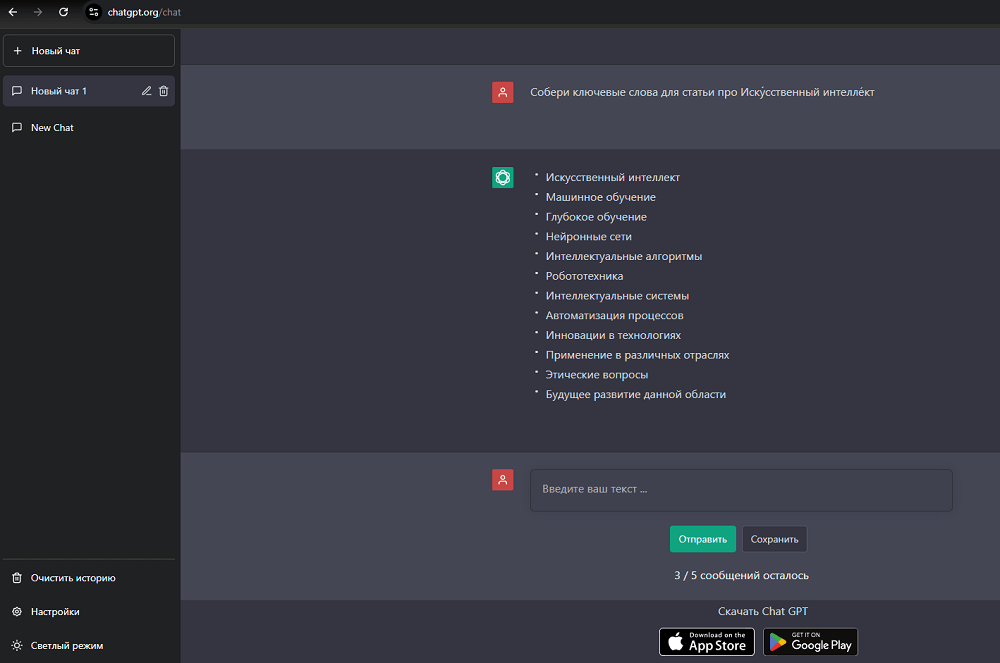
Task: Click the Сохранить button
Action: pyautogui.click(x=774, y=539)
